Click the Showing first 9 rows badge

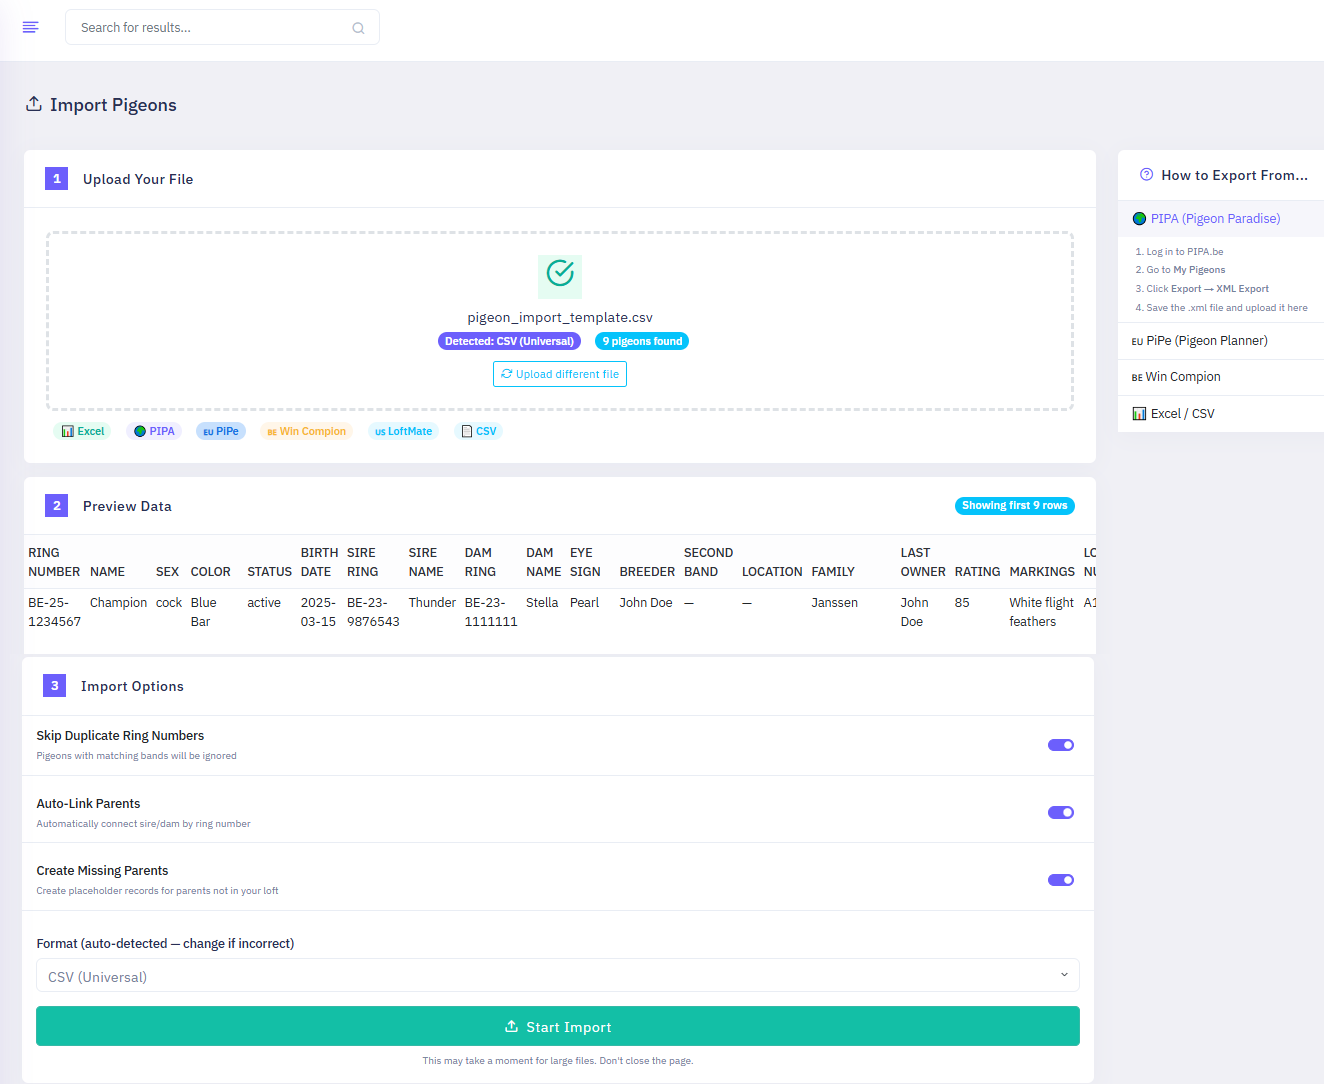pyautogui.click(x=1014, y=505)
